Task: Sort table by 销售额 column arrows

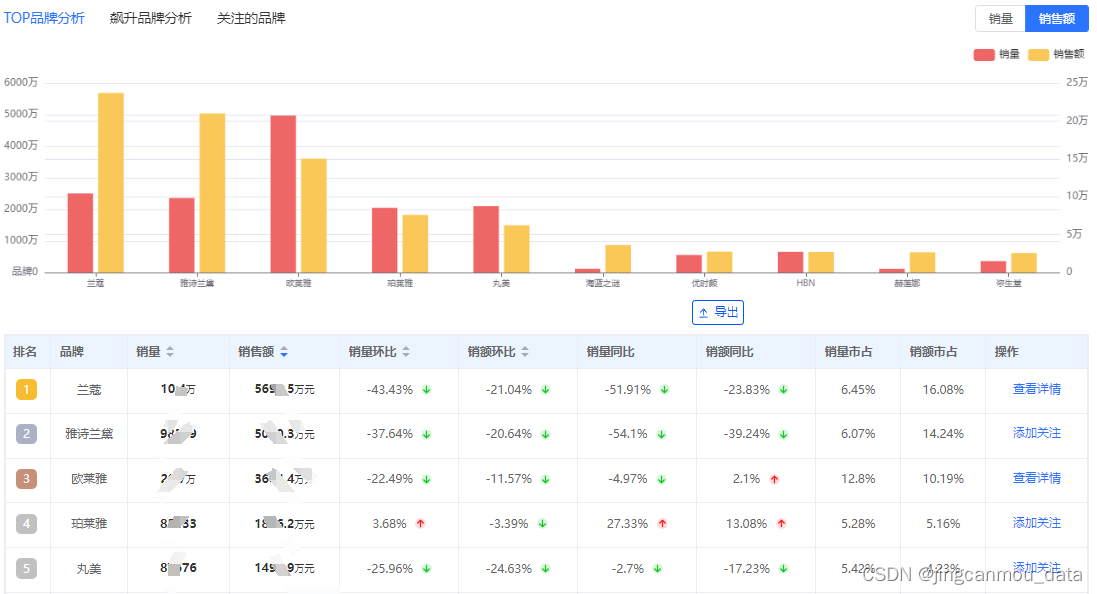Action: 284,352
